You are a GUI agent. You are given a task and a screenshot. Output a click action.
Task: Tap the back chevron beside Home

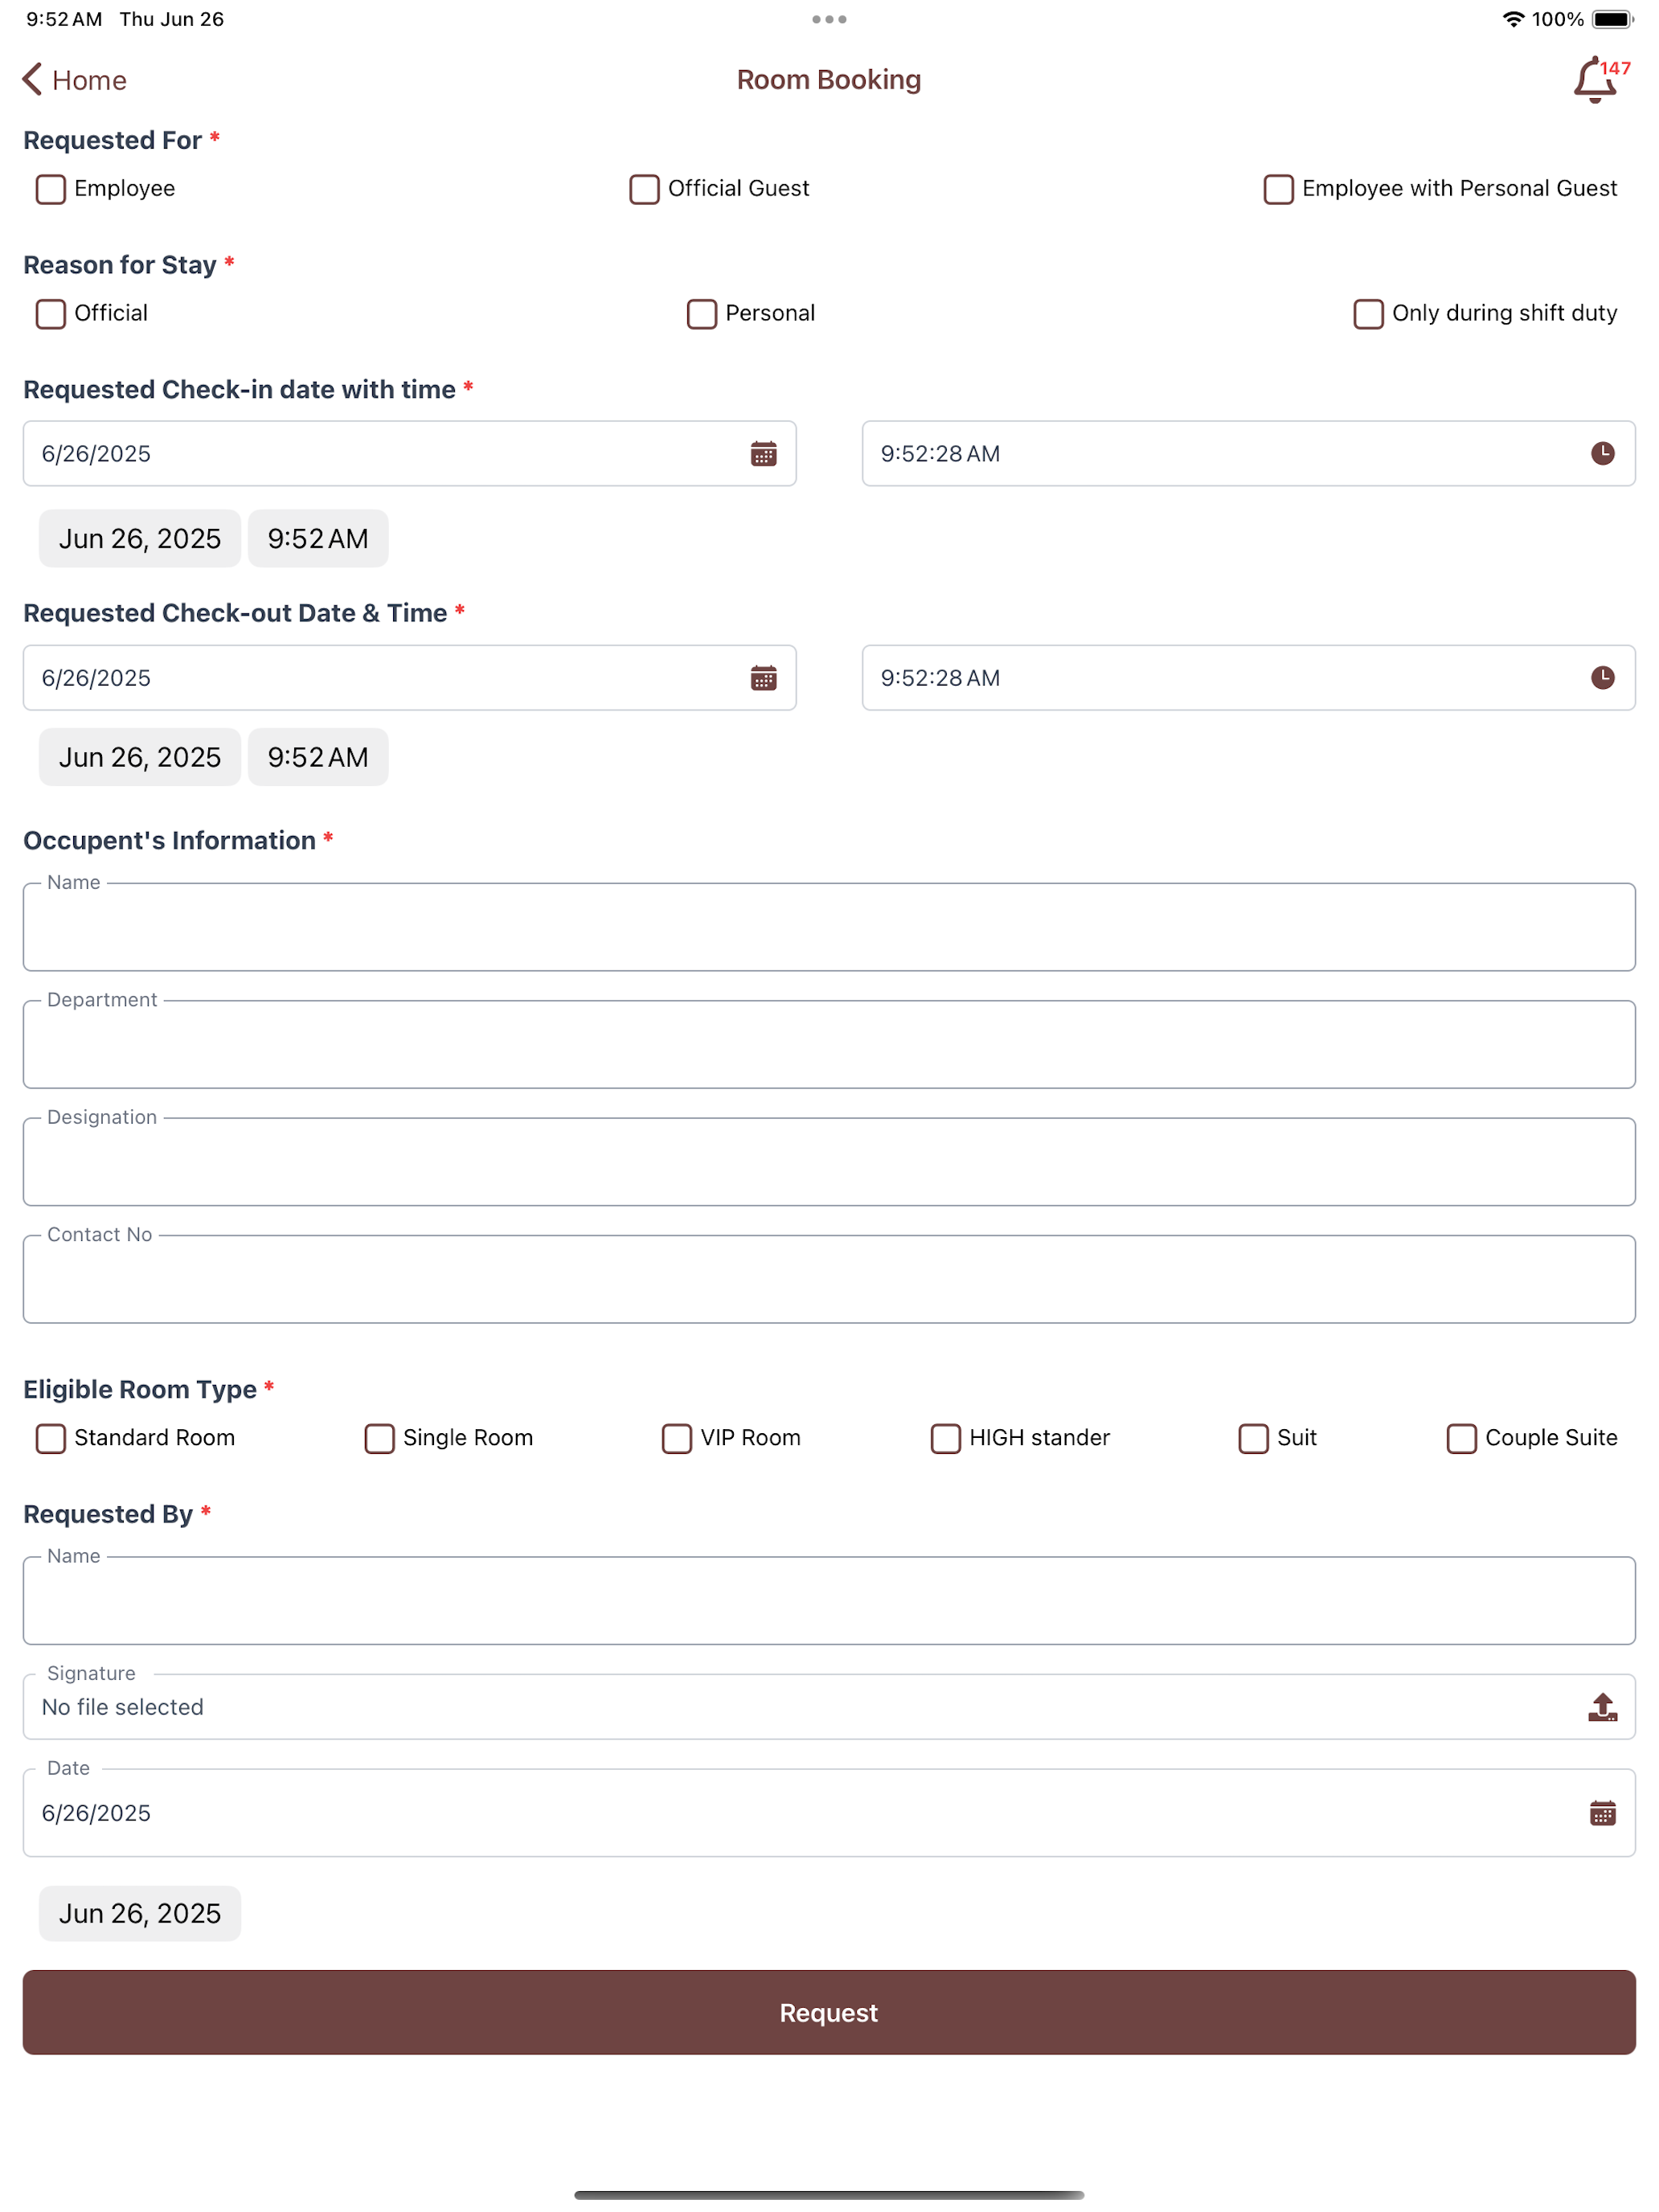32,80
